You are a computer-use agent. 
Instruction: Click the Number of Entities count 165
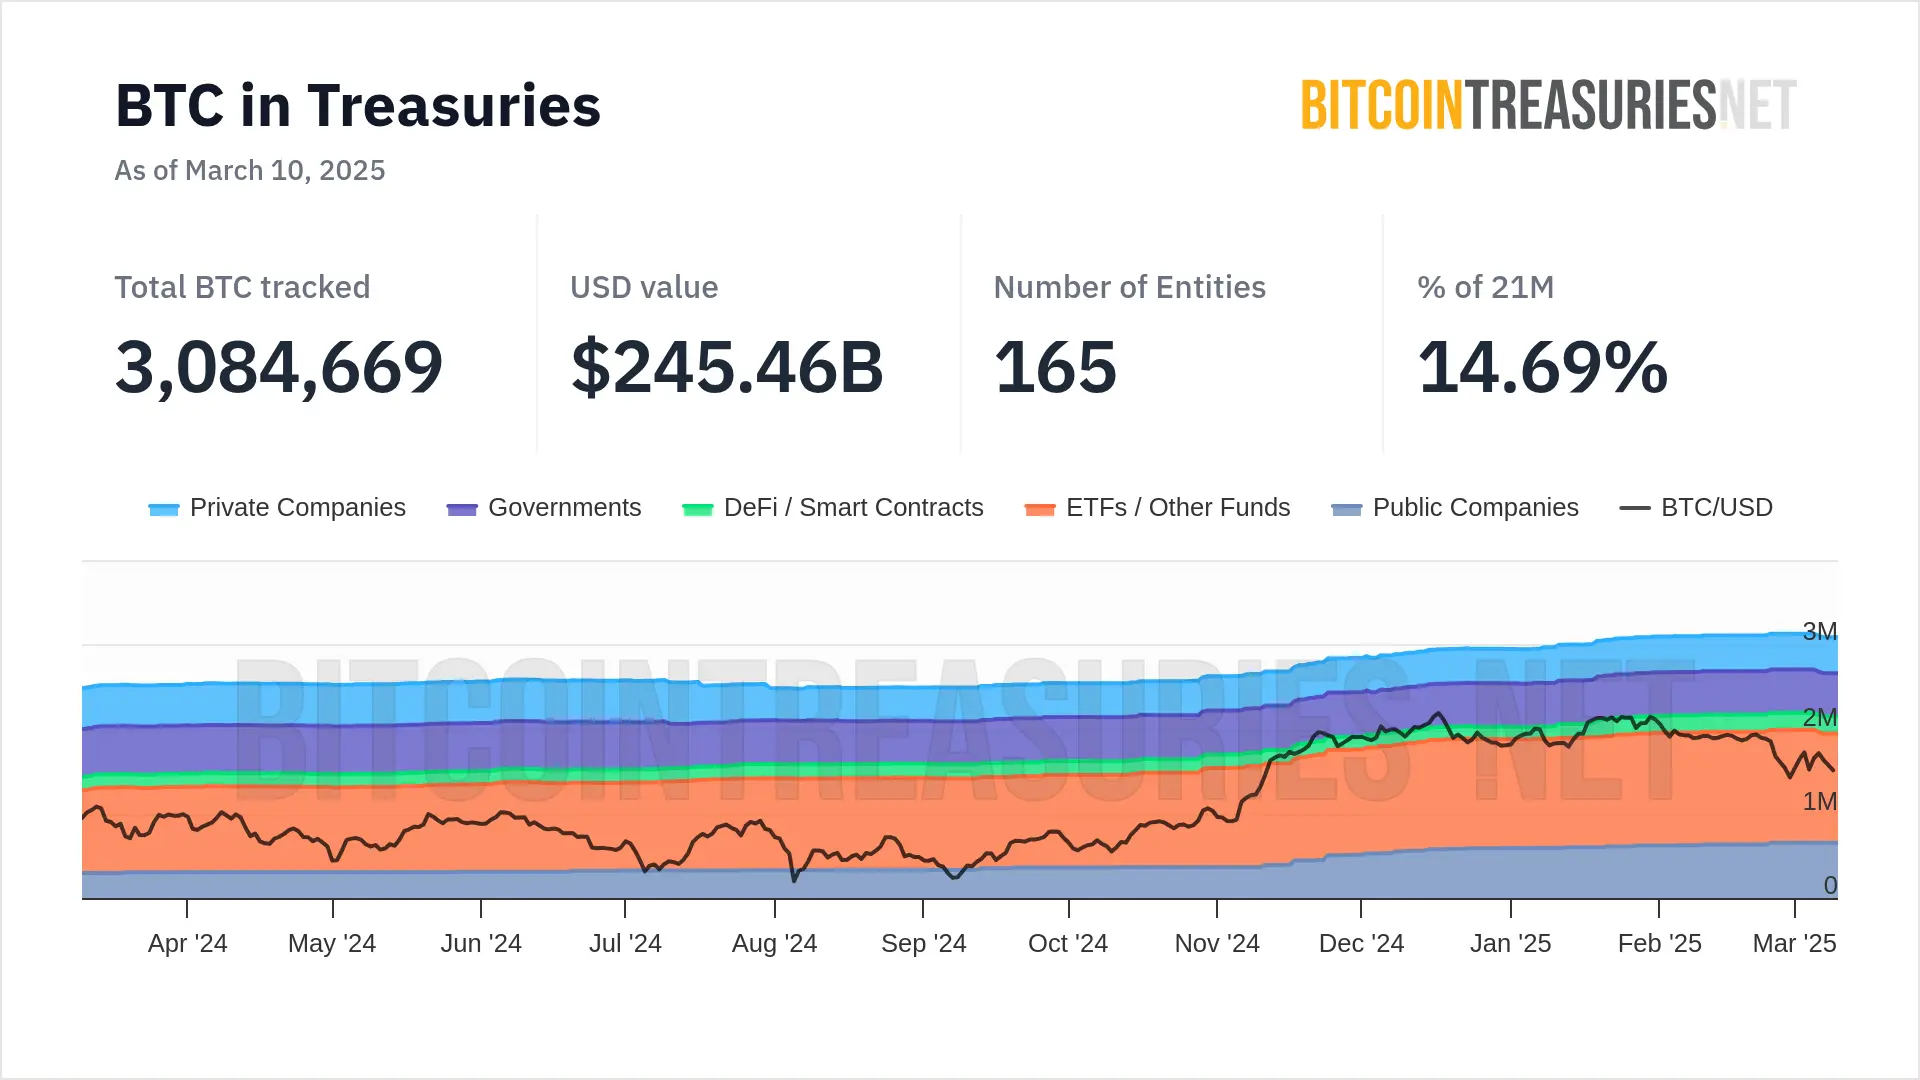1055,367
